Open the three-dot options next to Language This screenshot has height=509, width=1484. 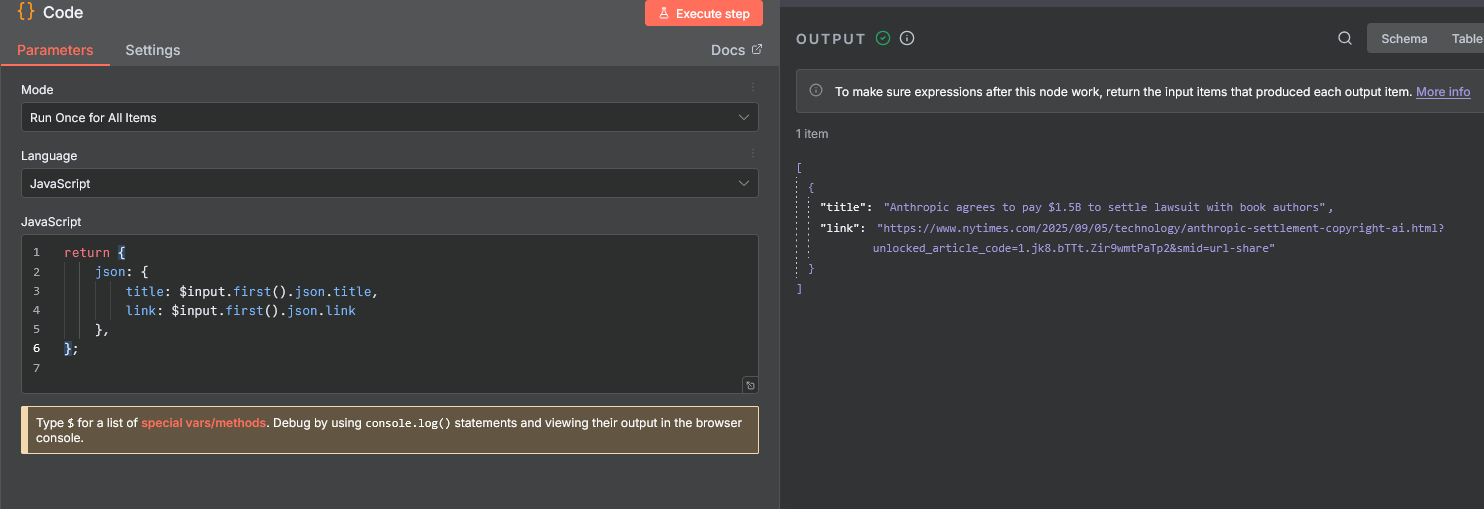pos(753,154)
